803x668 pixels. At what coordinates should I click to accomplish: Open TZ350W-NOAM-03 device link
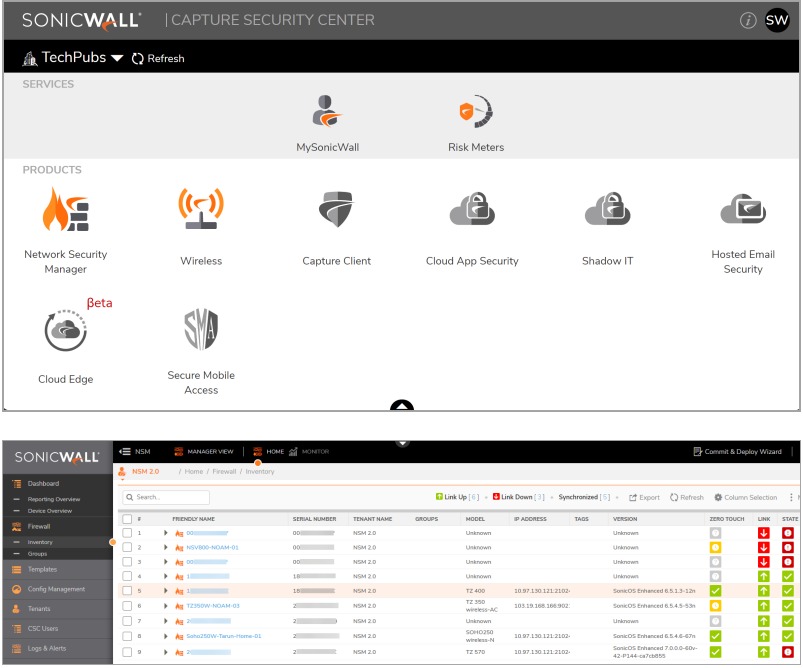pyautogui.click(x=213, y=606)
